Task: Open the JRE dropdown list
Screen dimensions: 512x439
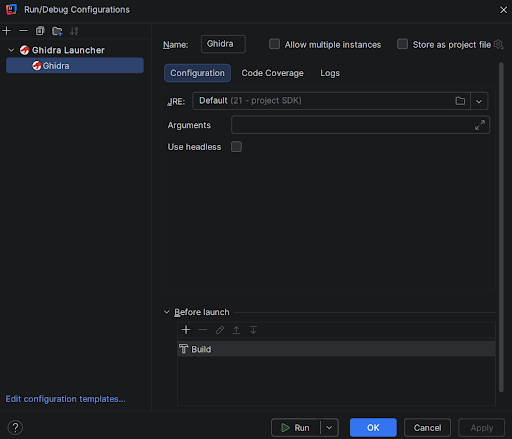Action: (479, 101)
